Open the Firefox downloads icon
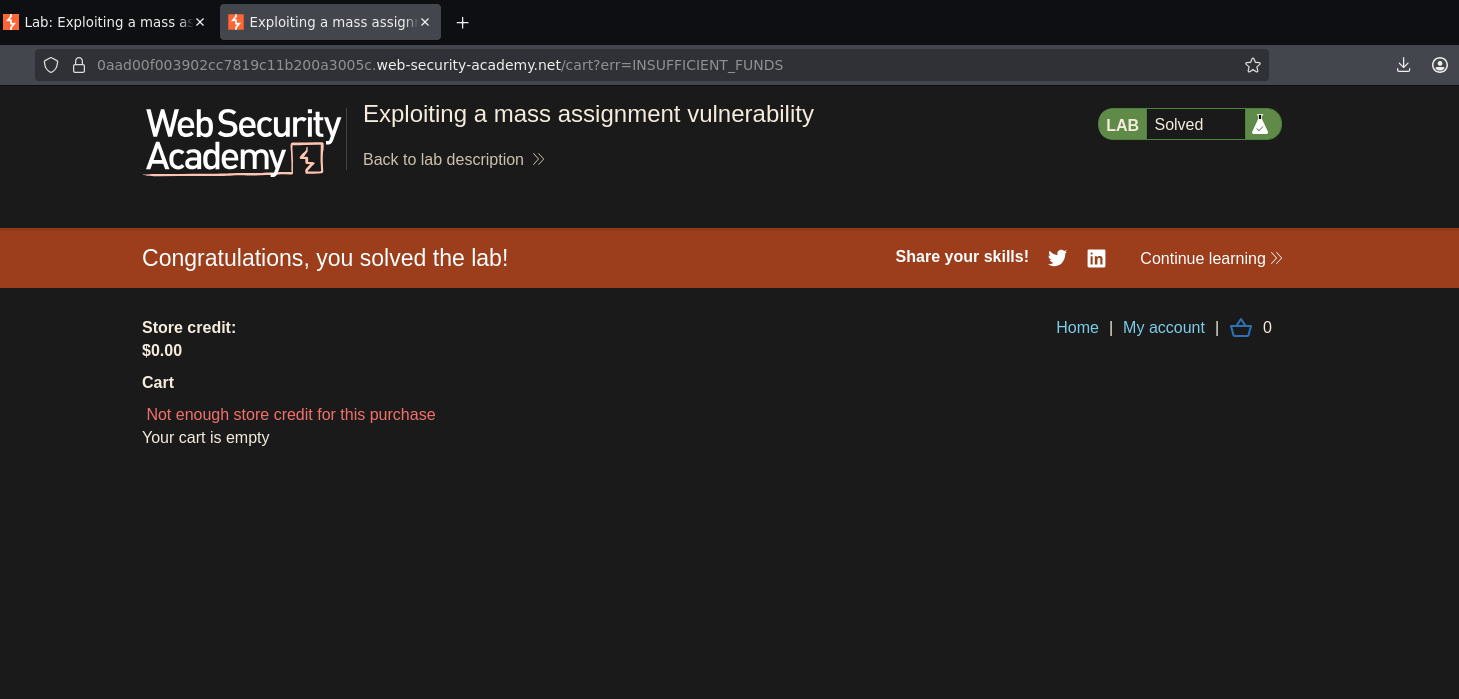Image resolution: width=1459 pixels, height=699 pixels. click(x=1403, y=65)
